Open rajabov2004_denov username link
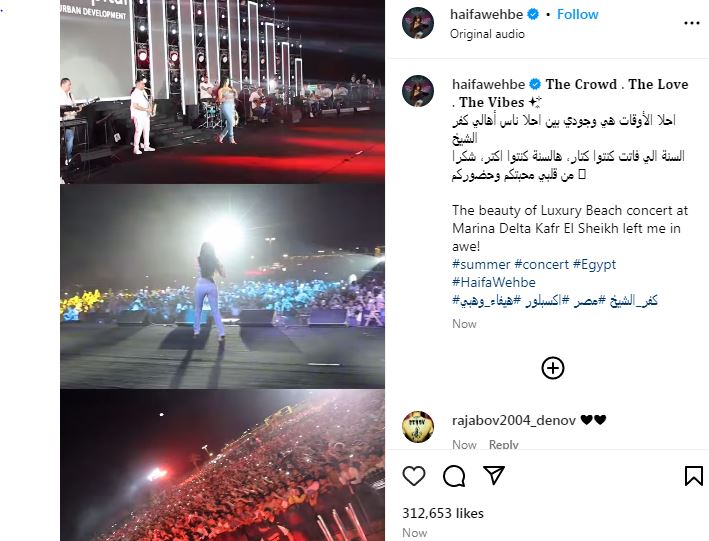Viewport: 709px width, 541px height. click(514, 420)
